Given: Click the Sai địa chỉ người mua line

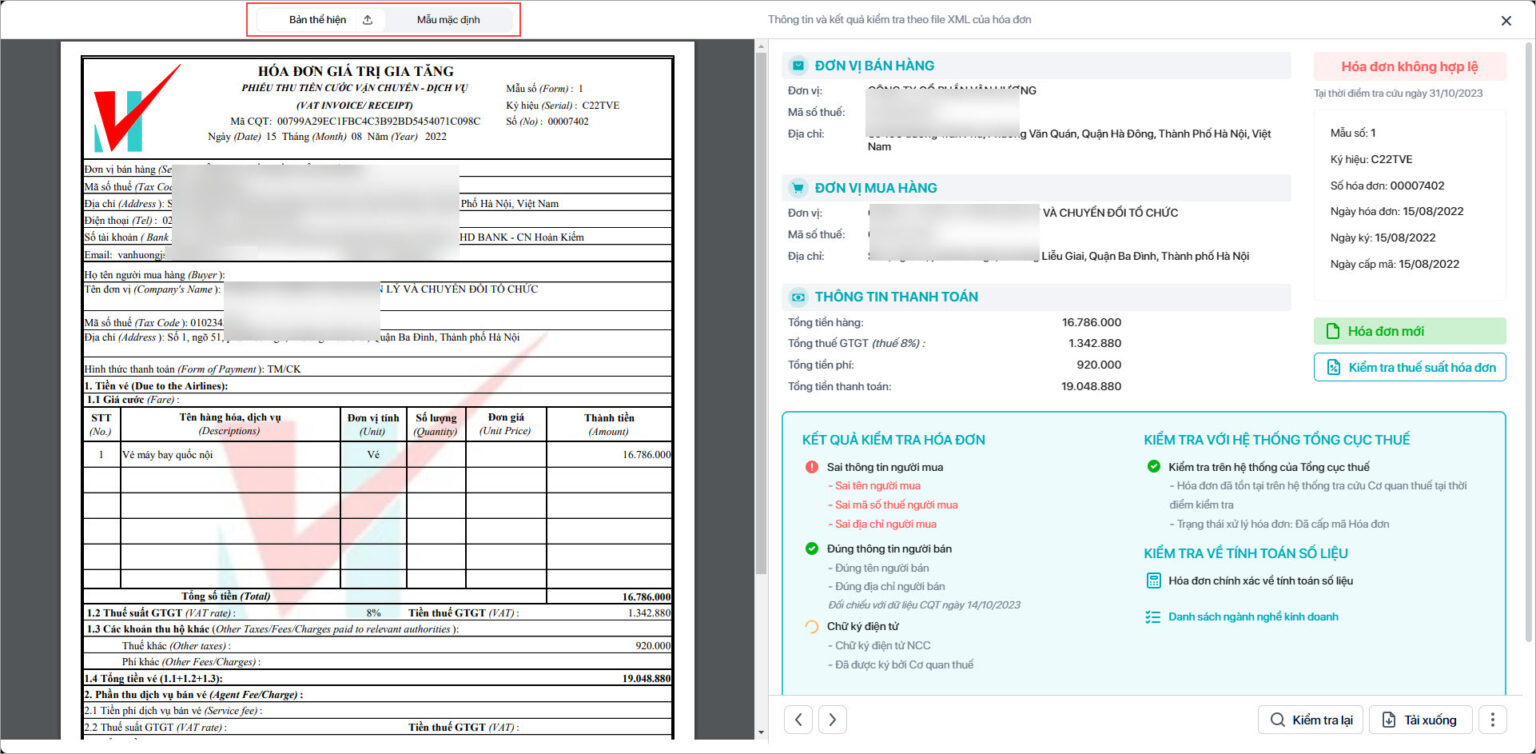Looking at the screenshot, I should (x=882, y=524).
